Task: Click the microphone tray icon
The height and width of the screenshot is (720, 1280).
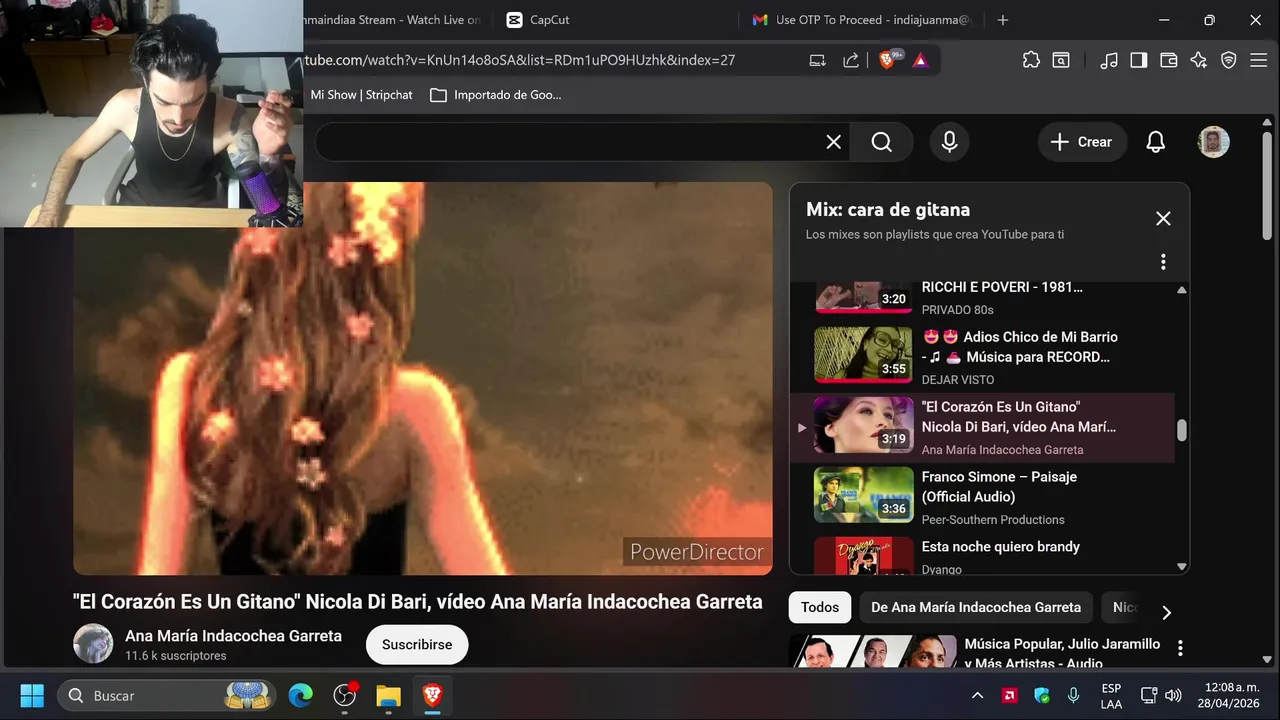Action: [1073, 695]
